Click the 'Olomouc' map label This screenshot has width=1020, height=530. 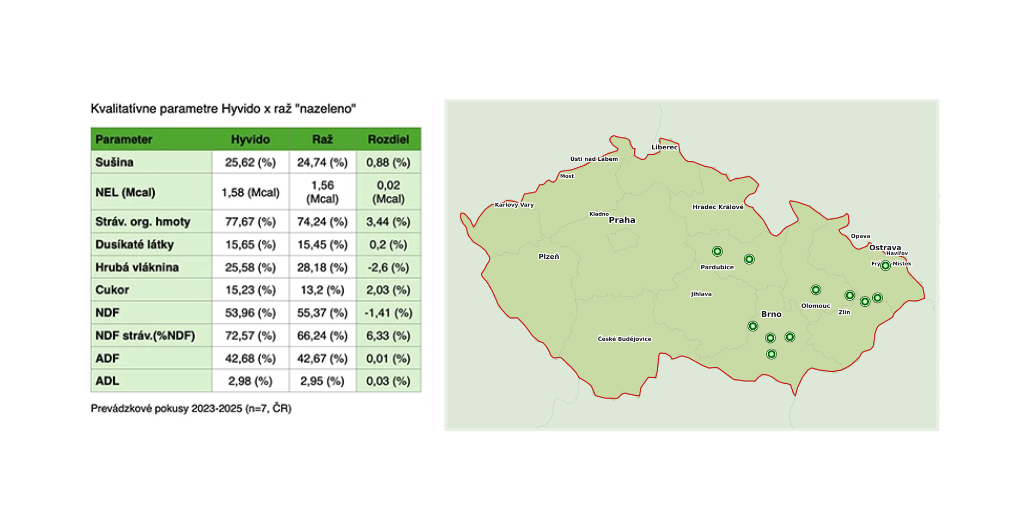(816, 306)
